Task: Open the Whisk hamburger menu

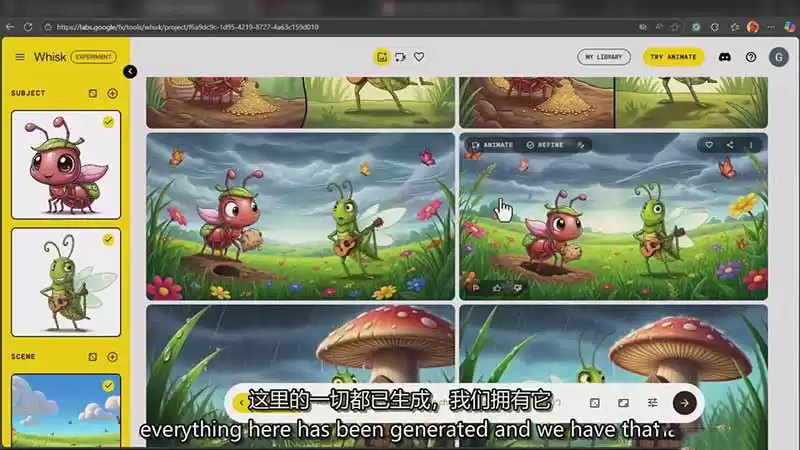Action: pyautogui.click(x=20, y=57)
